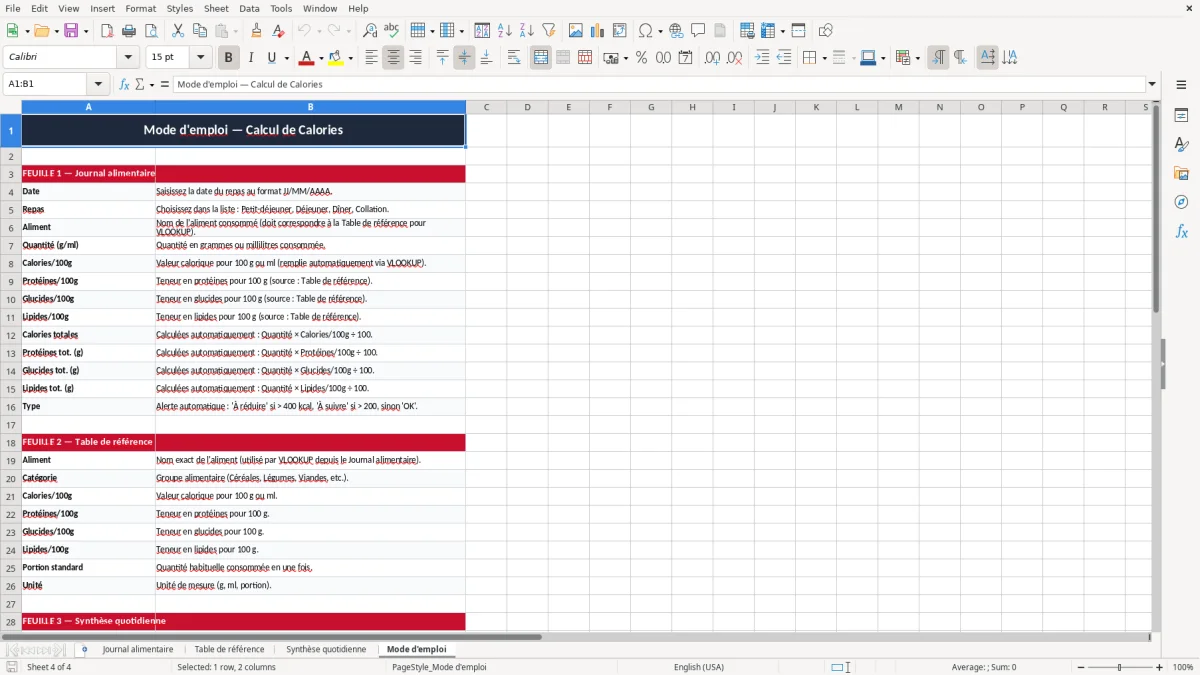Adjust the zoom slider in status bar
This screenshot has height=675, width=1200.
coord(1118,667)
